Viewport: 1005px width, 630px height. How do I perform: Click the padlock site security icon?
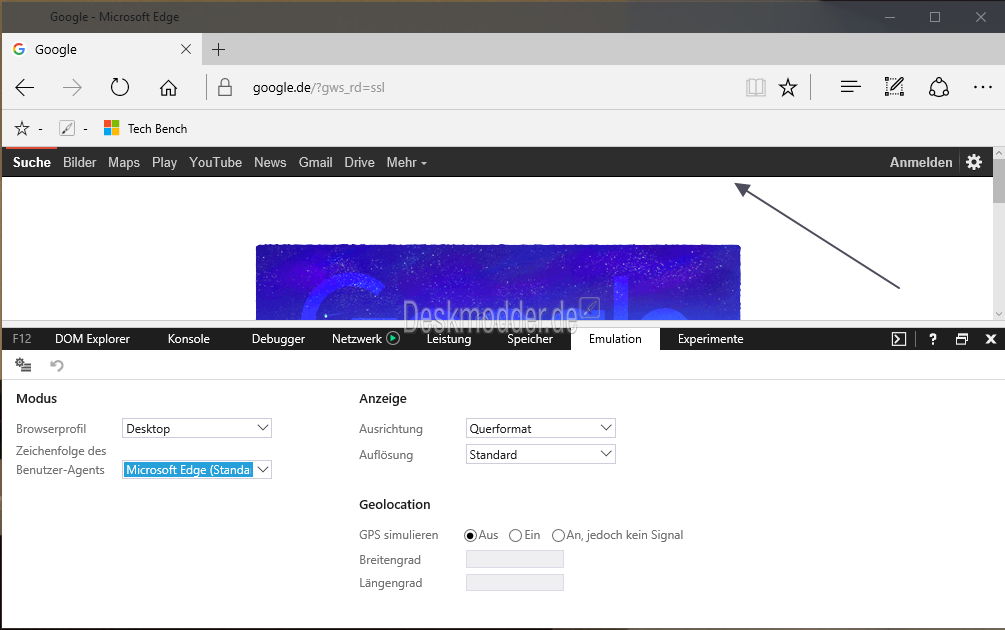(x=224, y=87)
